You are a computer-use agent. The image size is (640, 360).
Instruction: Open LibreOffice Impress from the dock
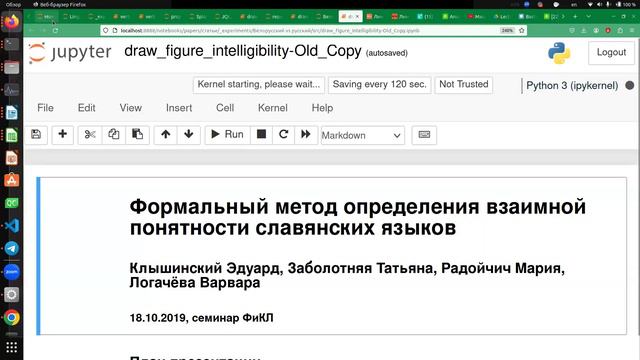pyautogui.click(x=11, y=158)
